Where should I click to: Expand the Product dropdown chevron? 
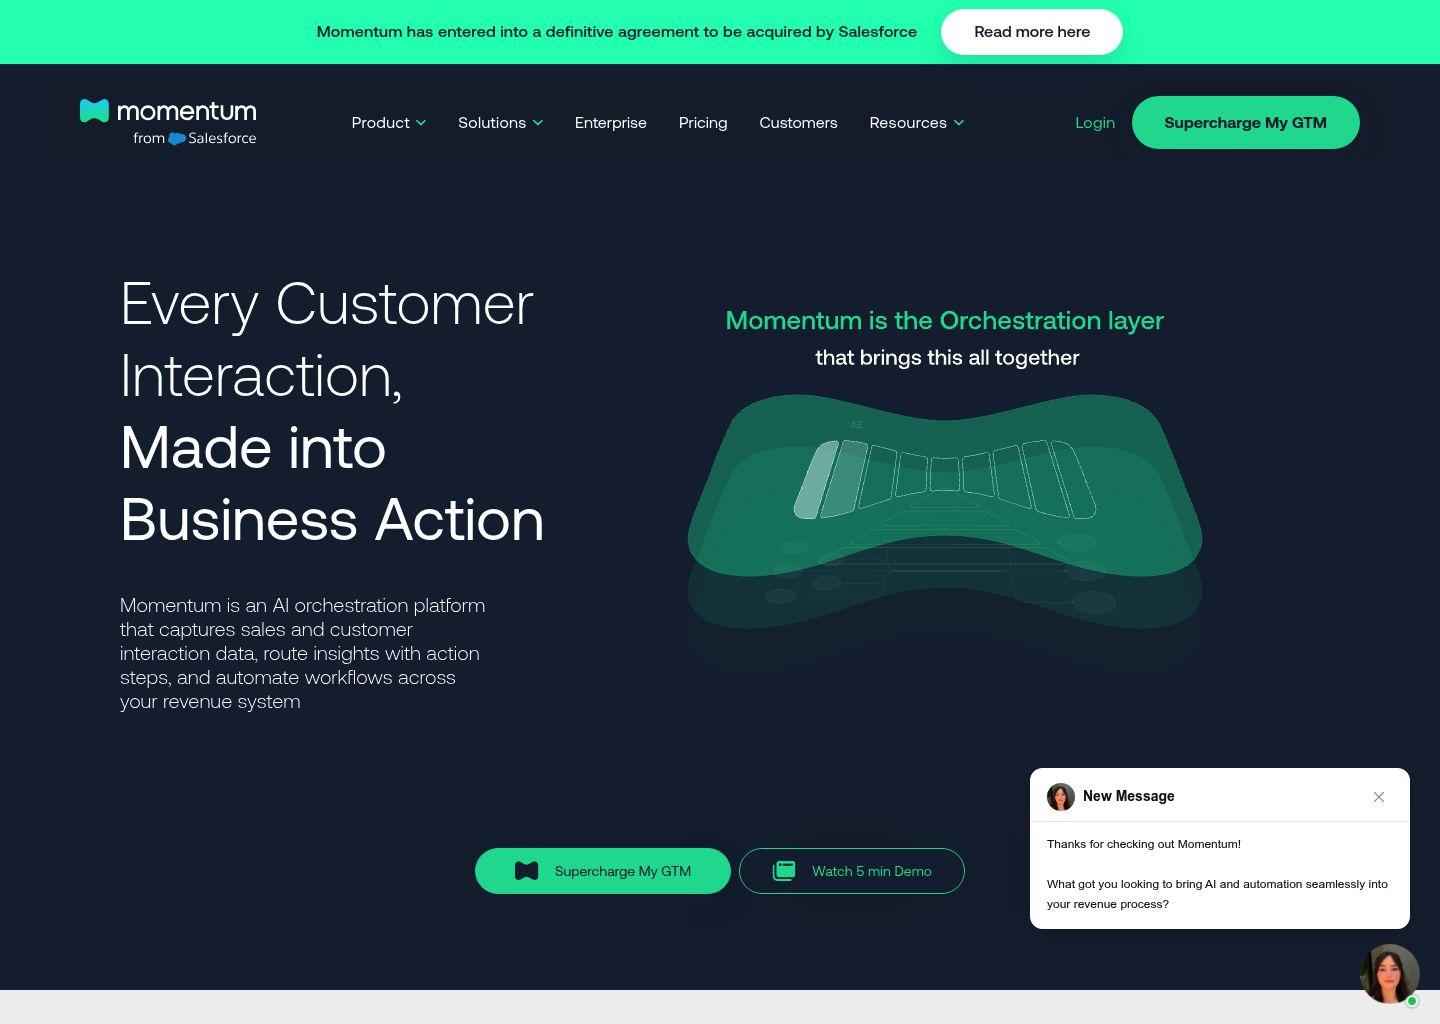[421, 123]
